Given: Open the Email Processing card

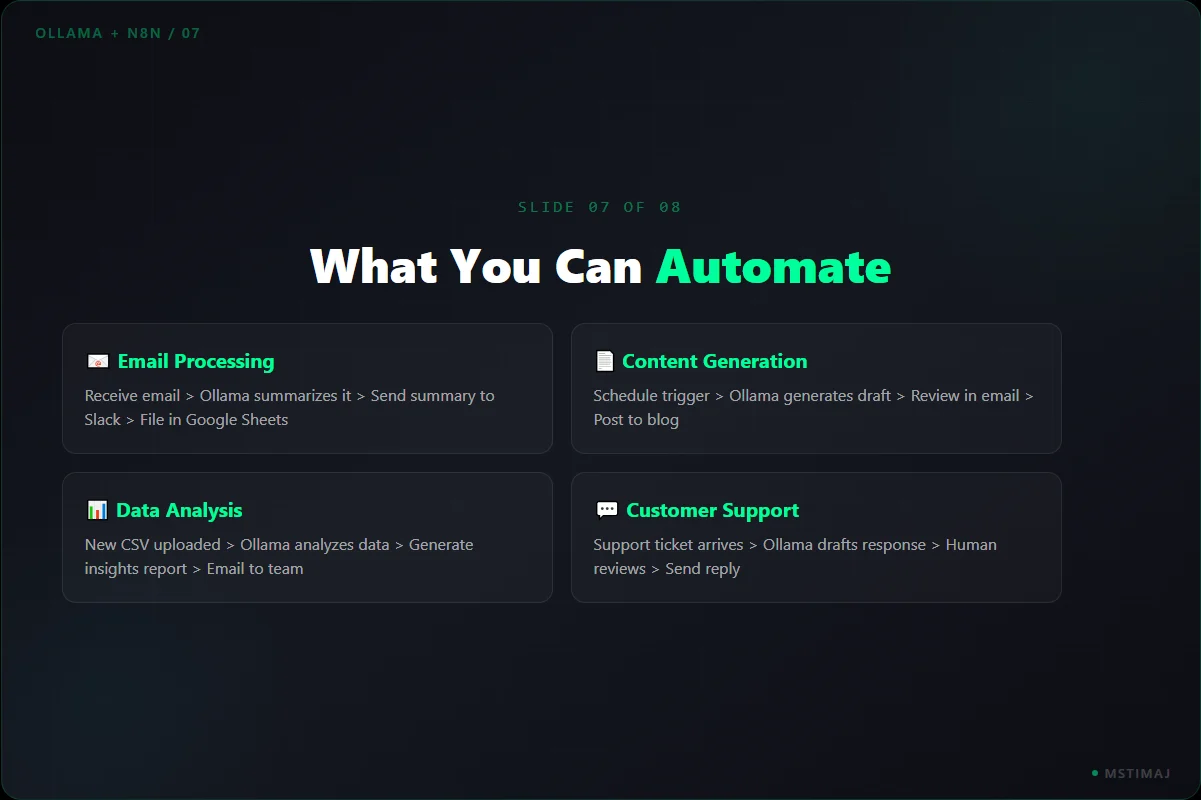Looking at the screenshot, I should [307, 388].
